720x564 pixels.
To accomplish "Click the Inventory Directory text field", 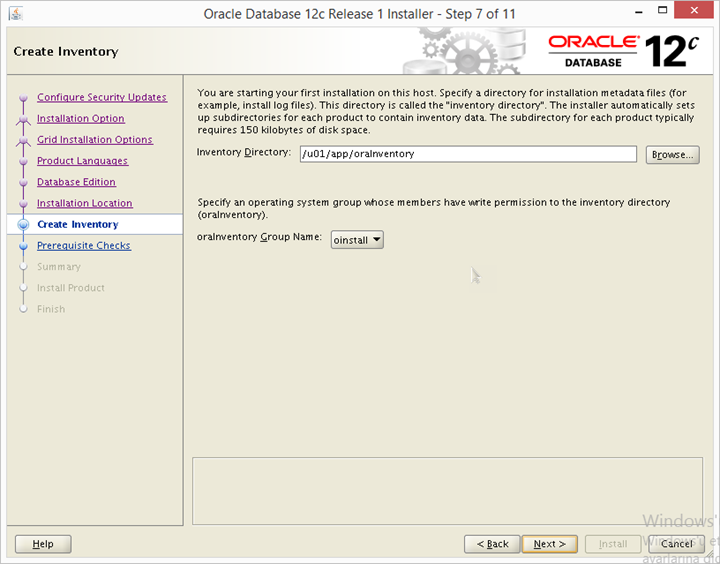I will pos(468,154).
